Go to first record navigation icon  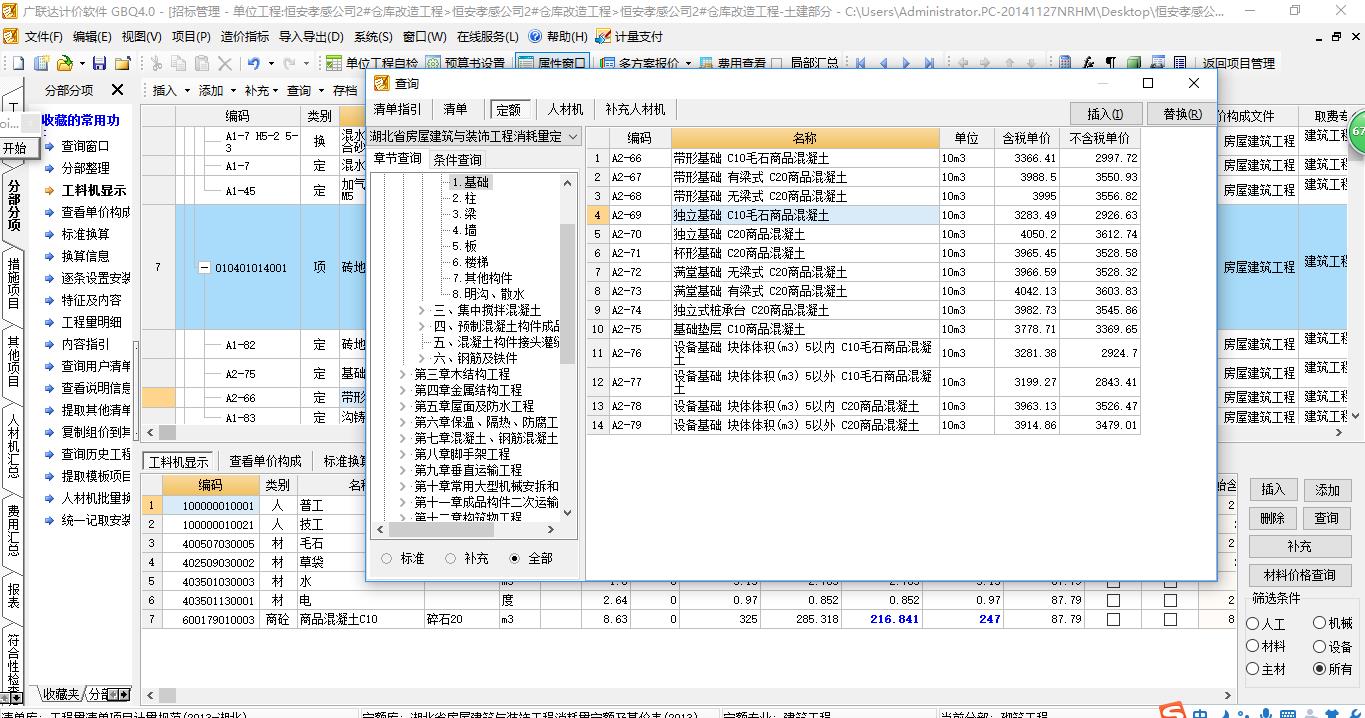[861, 63]
